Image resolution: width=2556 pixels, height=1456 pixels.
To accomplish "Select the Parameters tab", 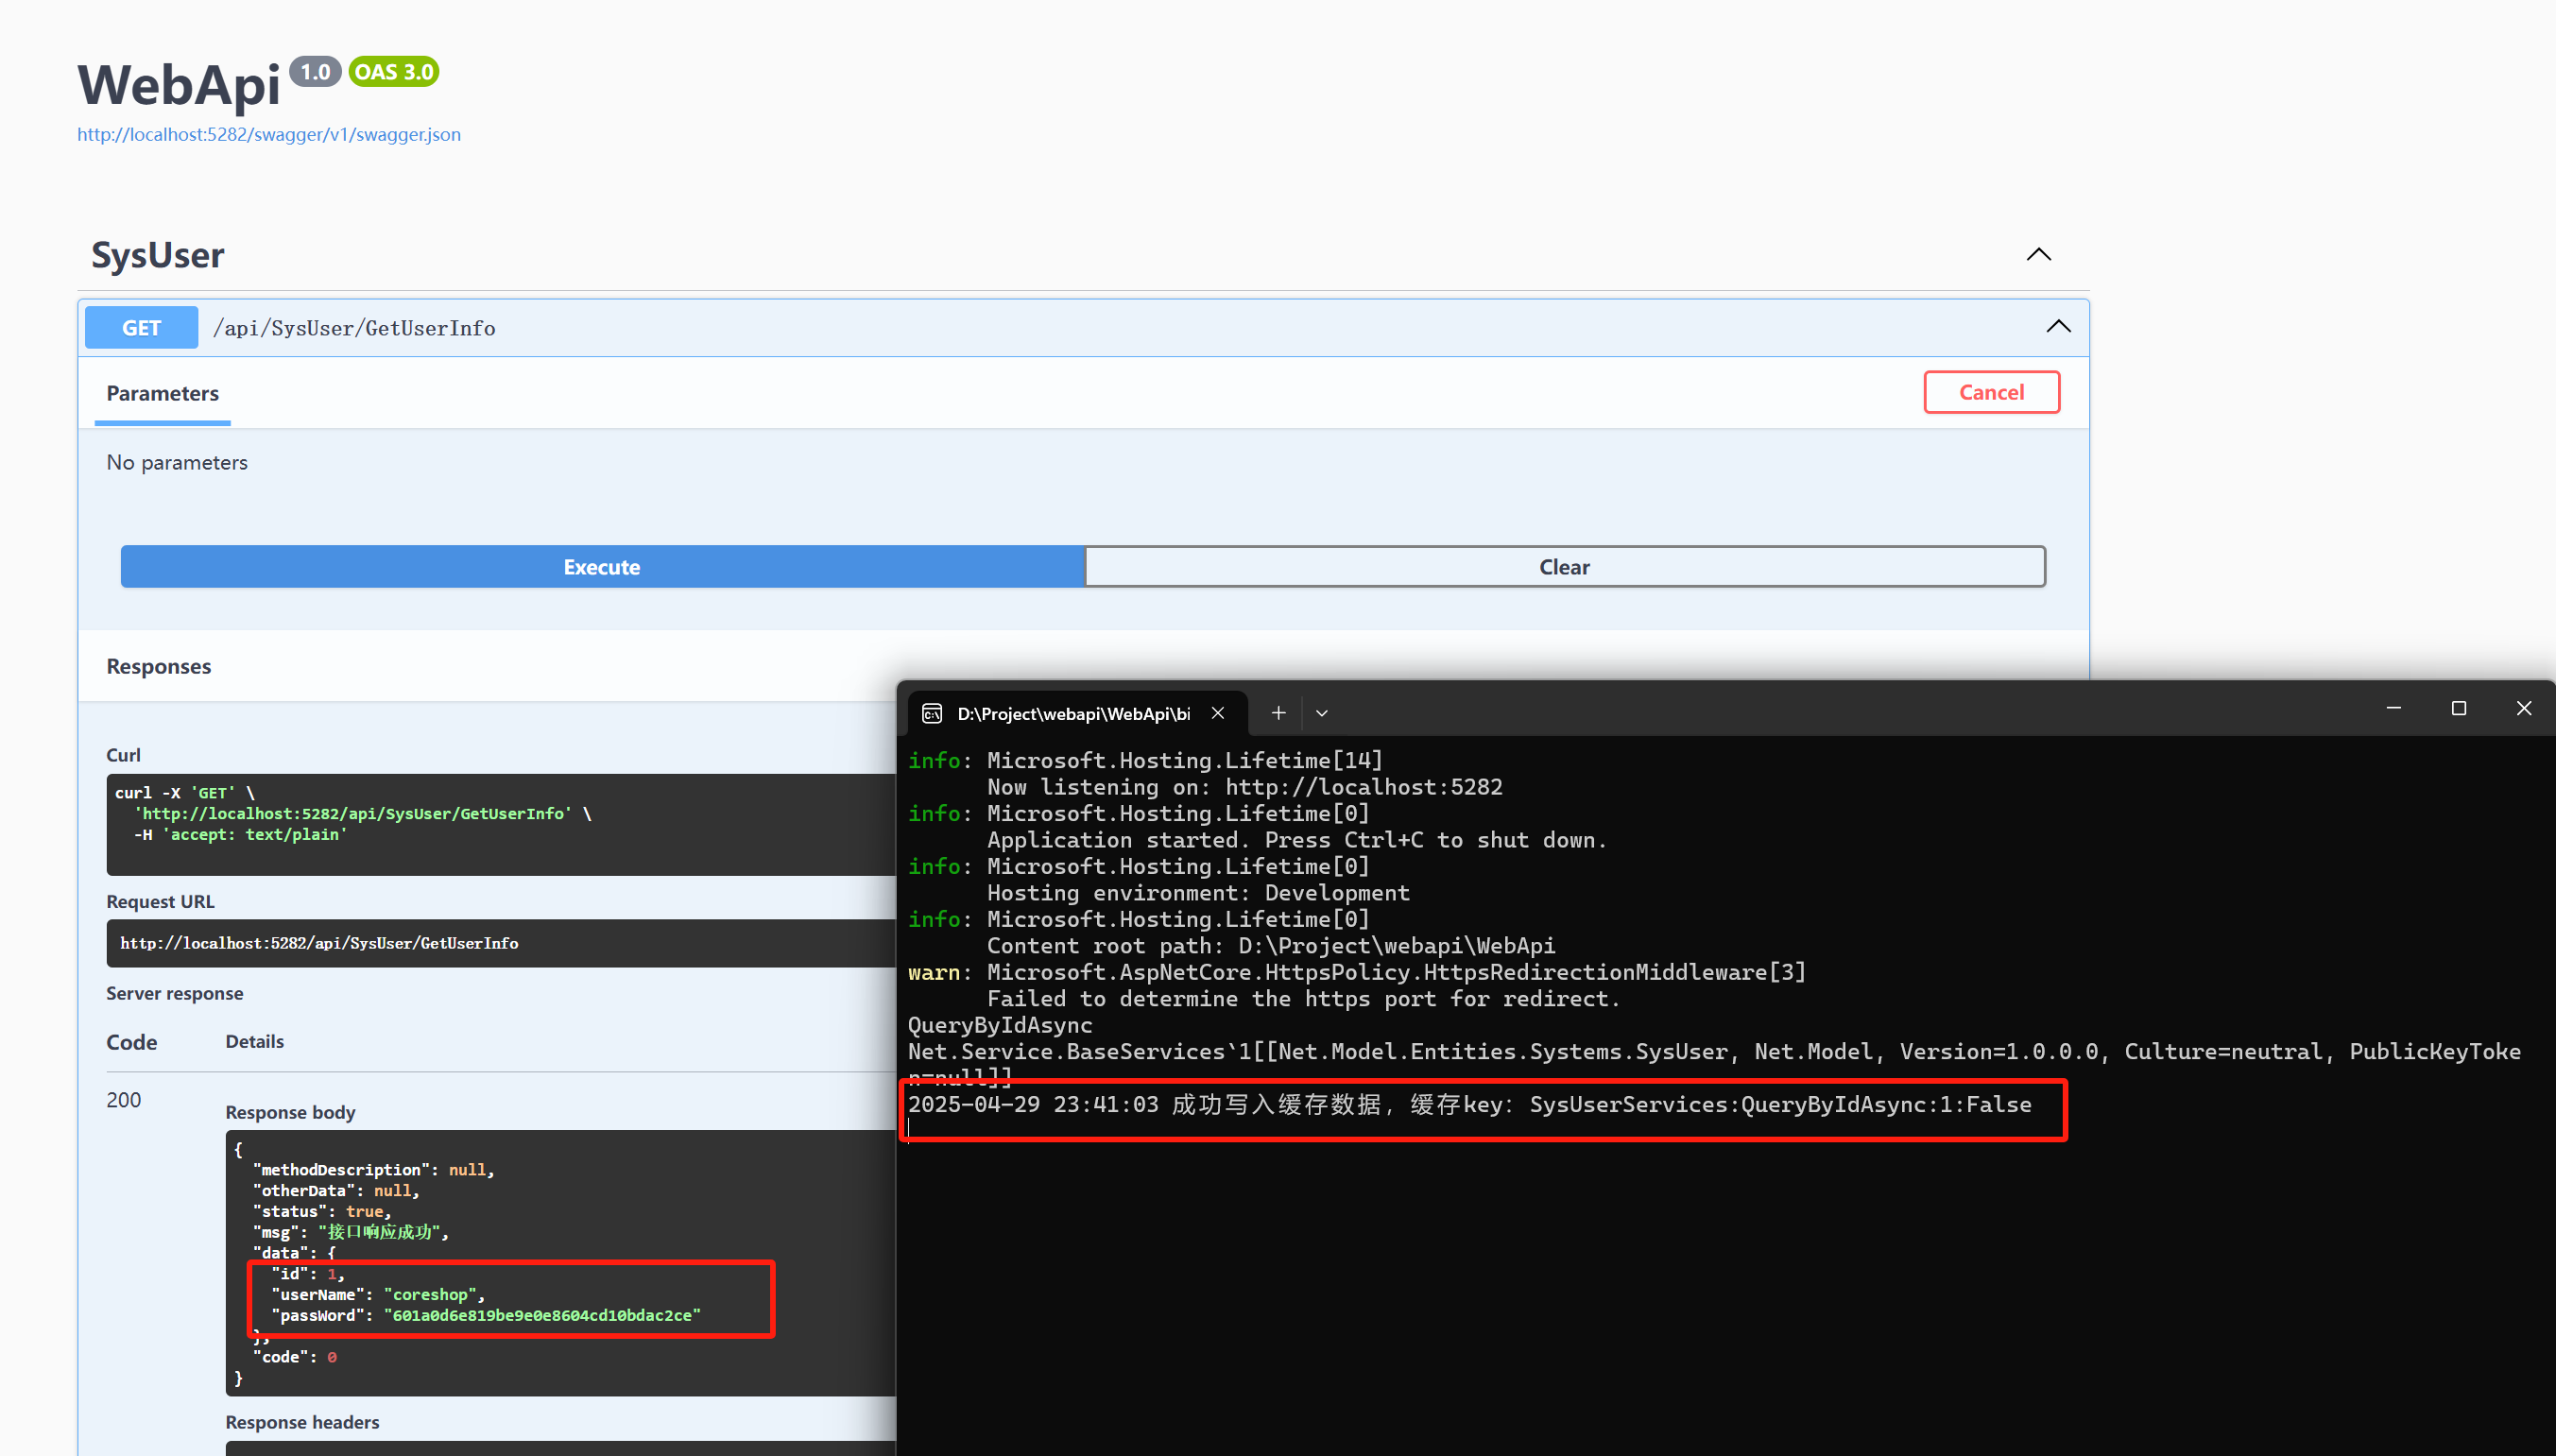I will click(162, 394).
